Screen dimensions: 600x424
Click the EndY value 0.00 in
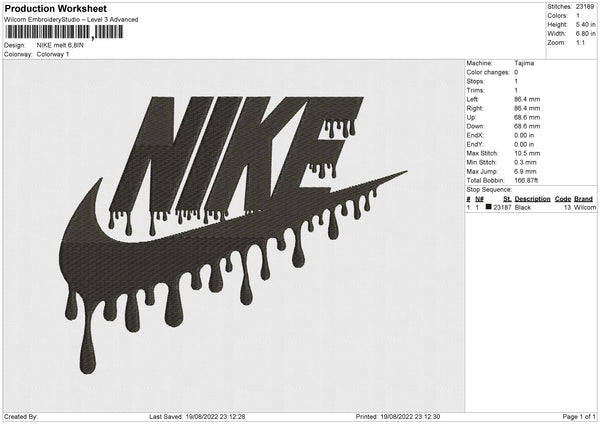click(524, 144)
